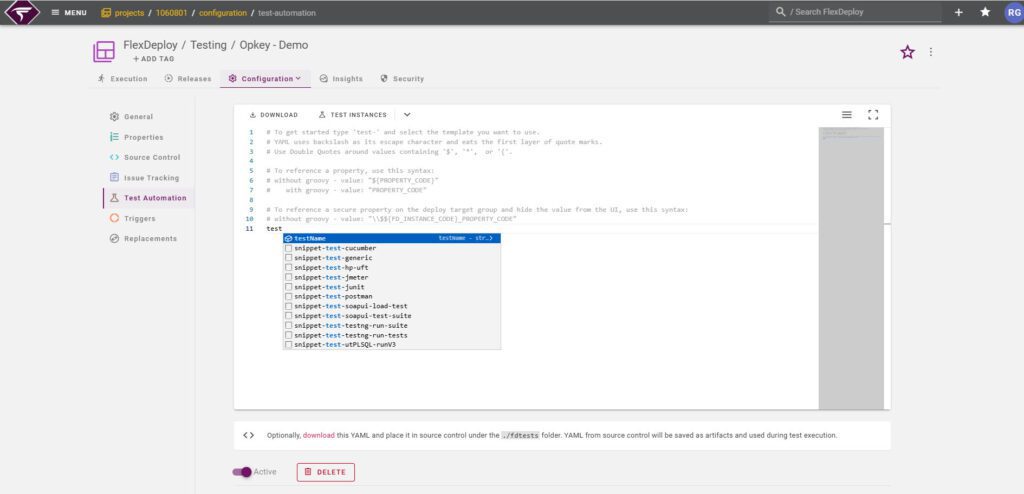Open Source Control in sidebar
The image size is (1024, 494).
pyautogui.click(x=144, y=157)
